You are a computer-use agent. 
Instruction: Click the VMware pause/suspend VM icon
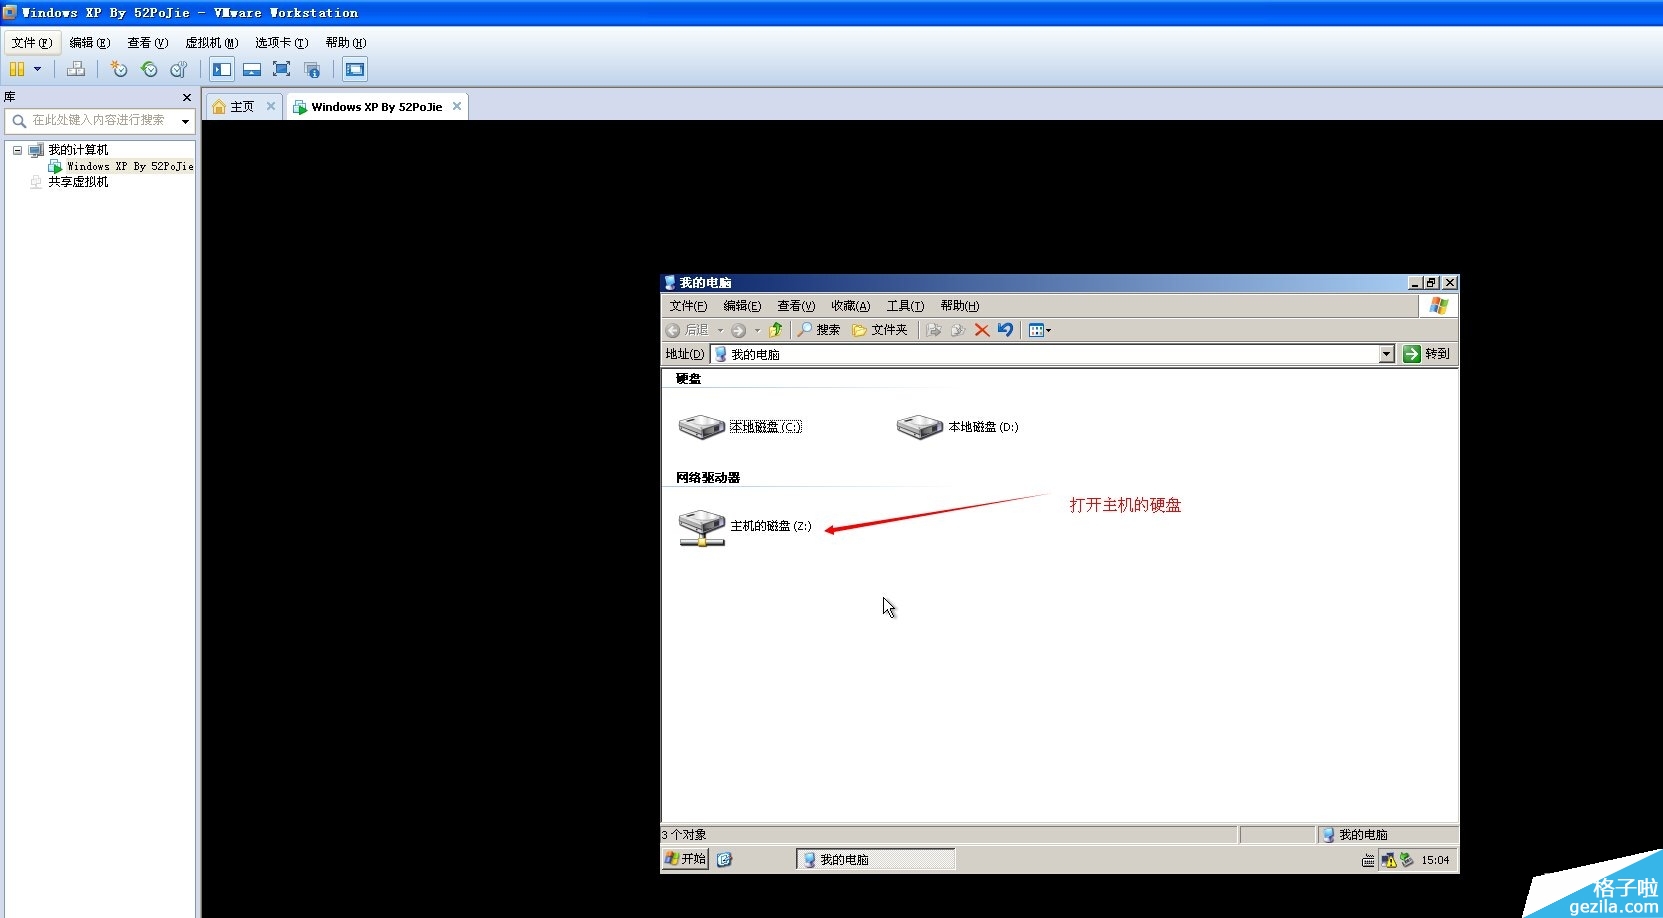(17, 69)
